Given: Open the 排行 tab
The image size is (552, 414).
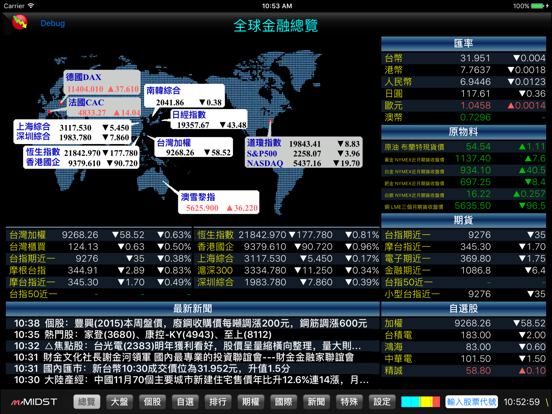Looking at the screenshot, I should pos(218,402).
